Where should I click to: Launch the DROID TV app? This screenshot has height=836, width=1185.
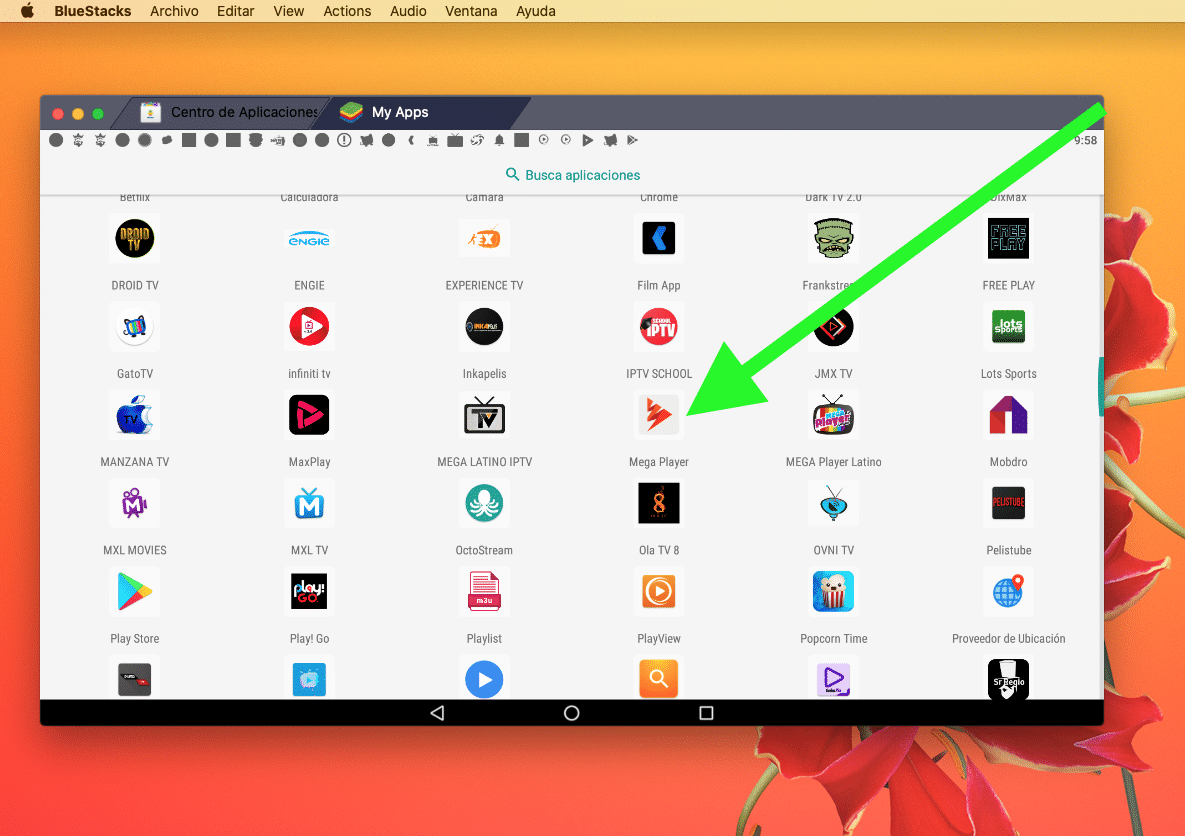click(134, 239)
